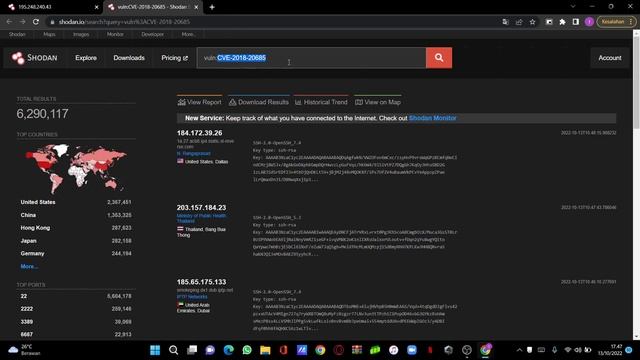Toggle the browser side panel icon
Image resolution: width=640 pixels, height=360 pixels.
pos(576,22)
